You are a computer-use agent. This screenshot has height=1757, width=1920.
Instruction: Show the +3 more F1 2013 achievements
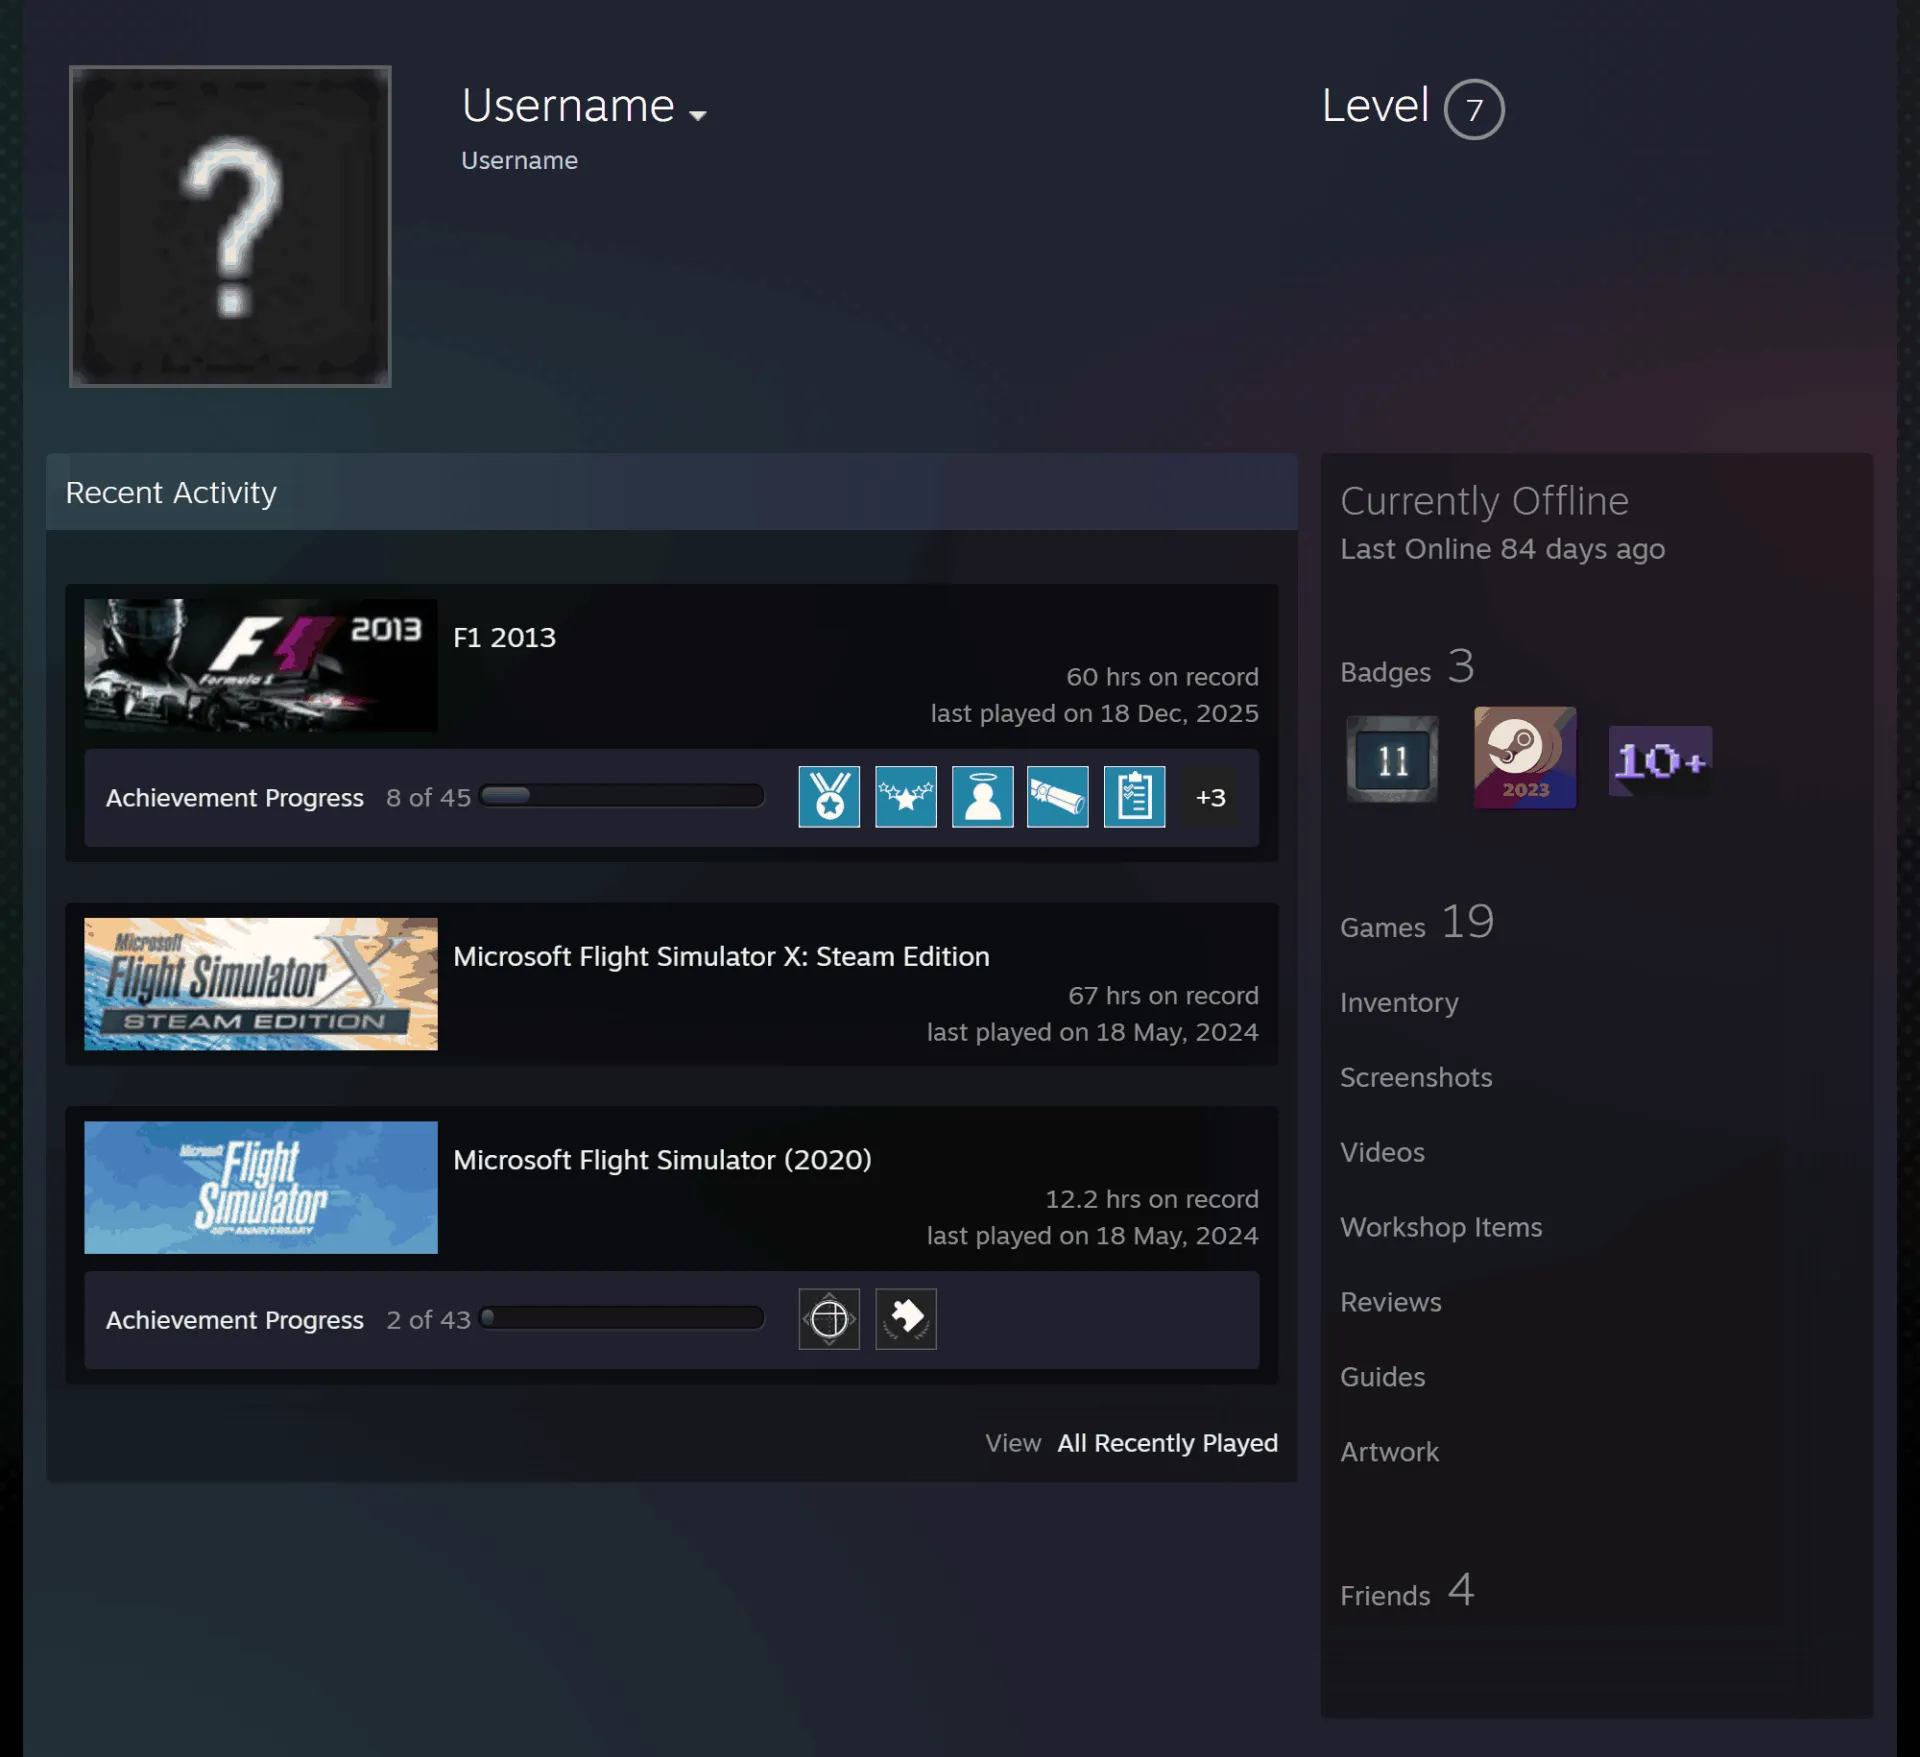1210,797
